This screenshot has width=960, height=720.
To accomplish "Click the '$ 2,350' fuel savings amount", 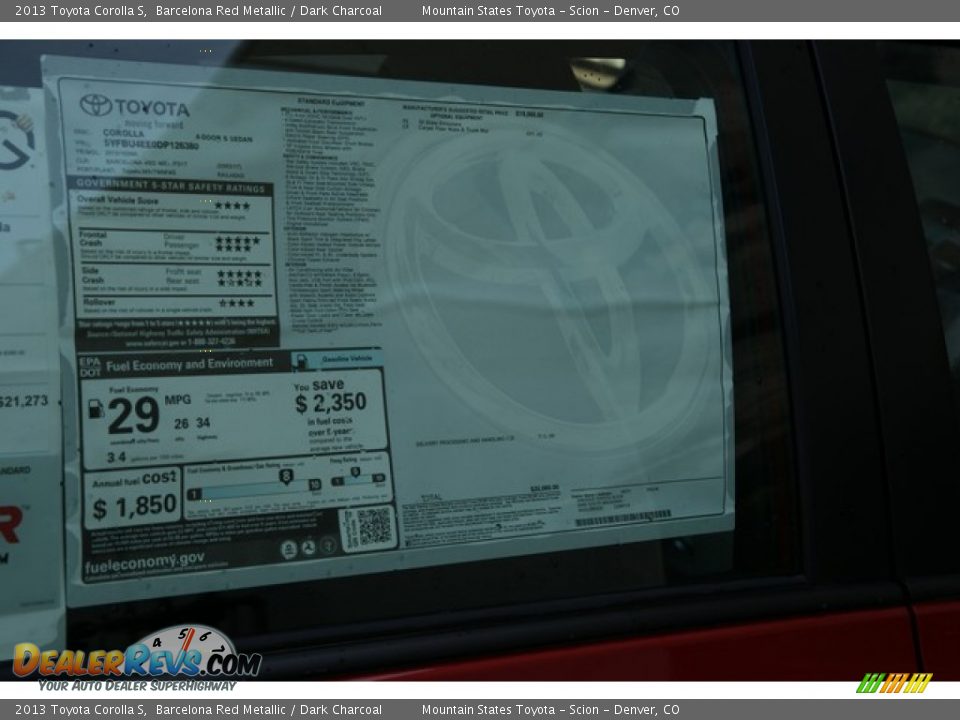I will (x=331, y=403).
